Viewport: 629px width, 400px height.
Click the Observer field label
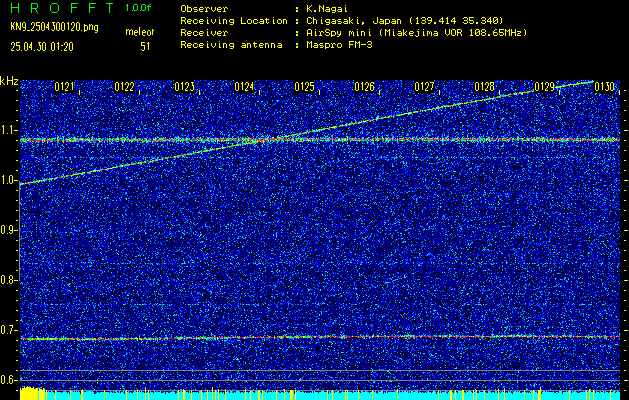pos(204,9)
